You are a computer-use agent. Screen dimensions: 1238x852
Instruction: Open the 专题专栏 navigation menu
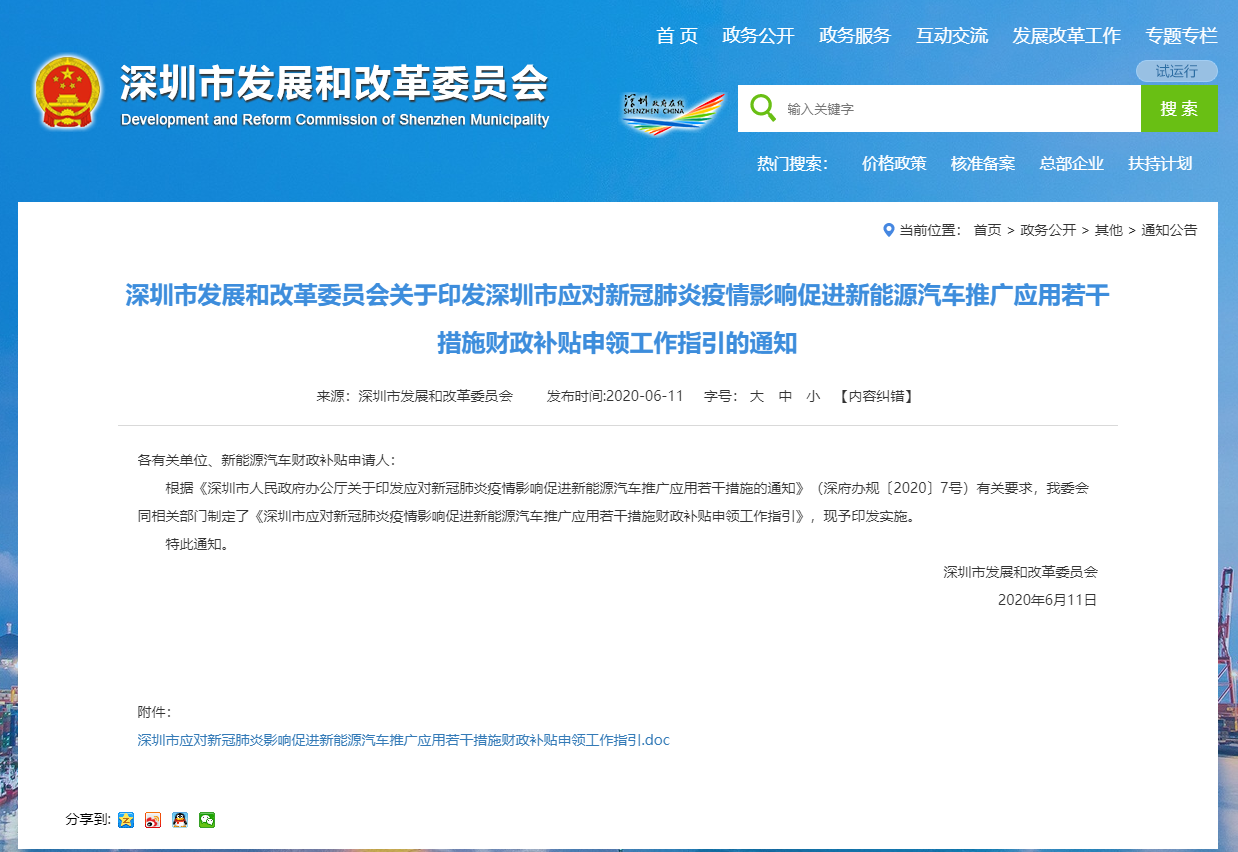(x=1181, y=36)
